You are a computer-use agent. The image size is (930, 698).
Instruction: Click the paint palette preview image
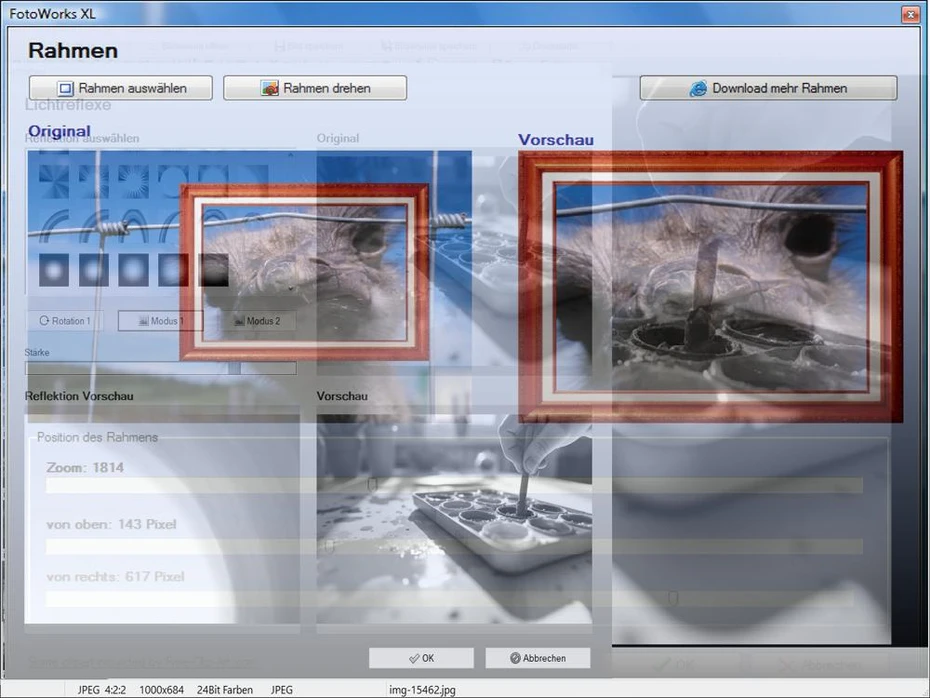pyautogui.click(x=454, y=520)
